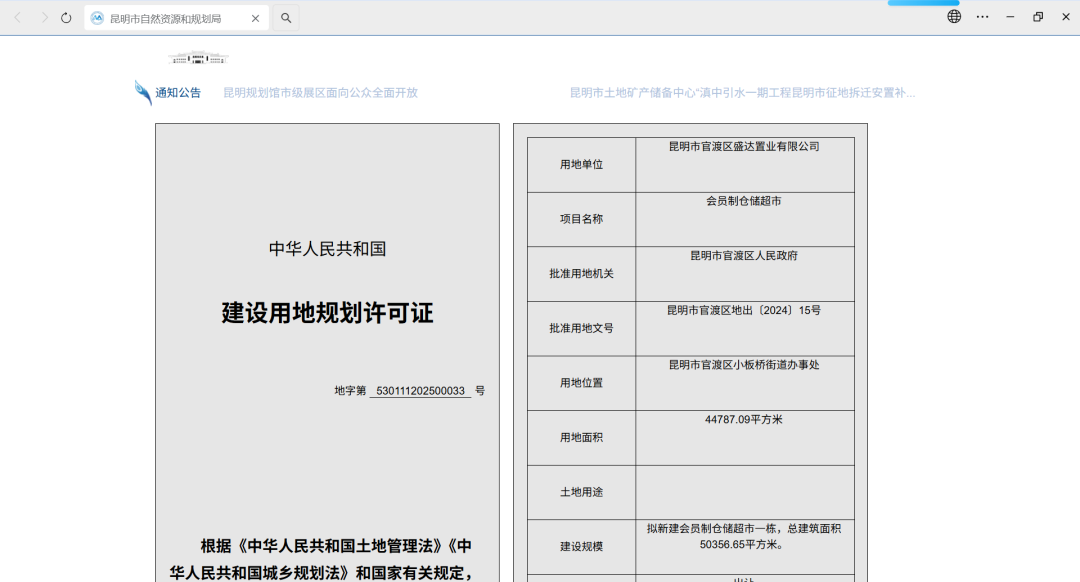Open the 昆明规划馆市级展区面向公众全面开放 notice
This screenshot has height=582, width=1080.
click(320, 93)
